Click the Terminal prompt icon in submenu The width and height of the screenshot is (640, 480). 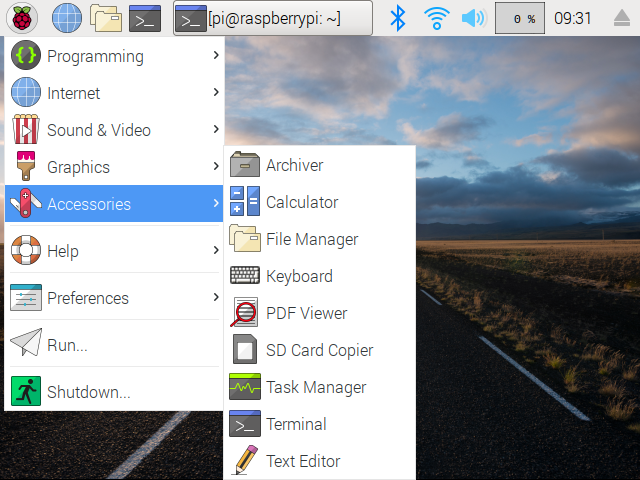point(244,424)
